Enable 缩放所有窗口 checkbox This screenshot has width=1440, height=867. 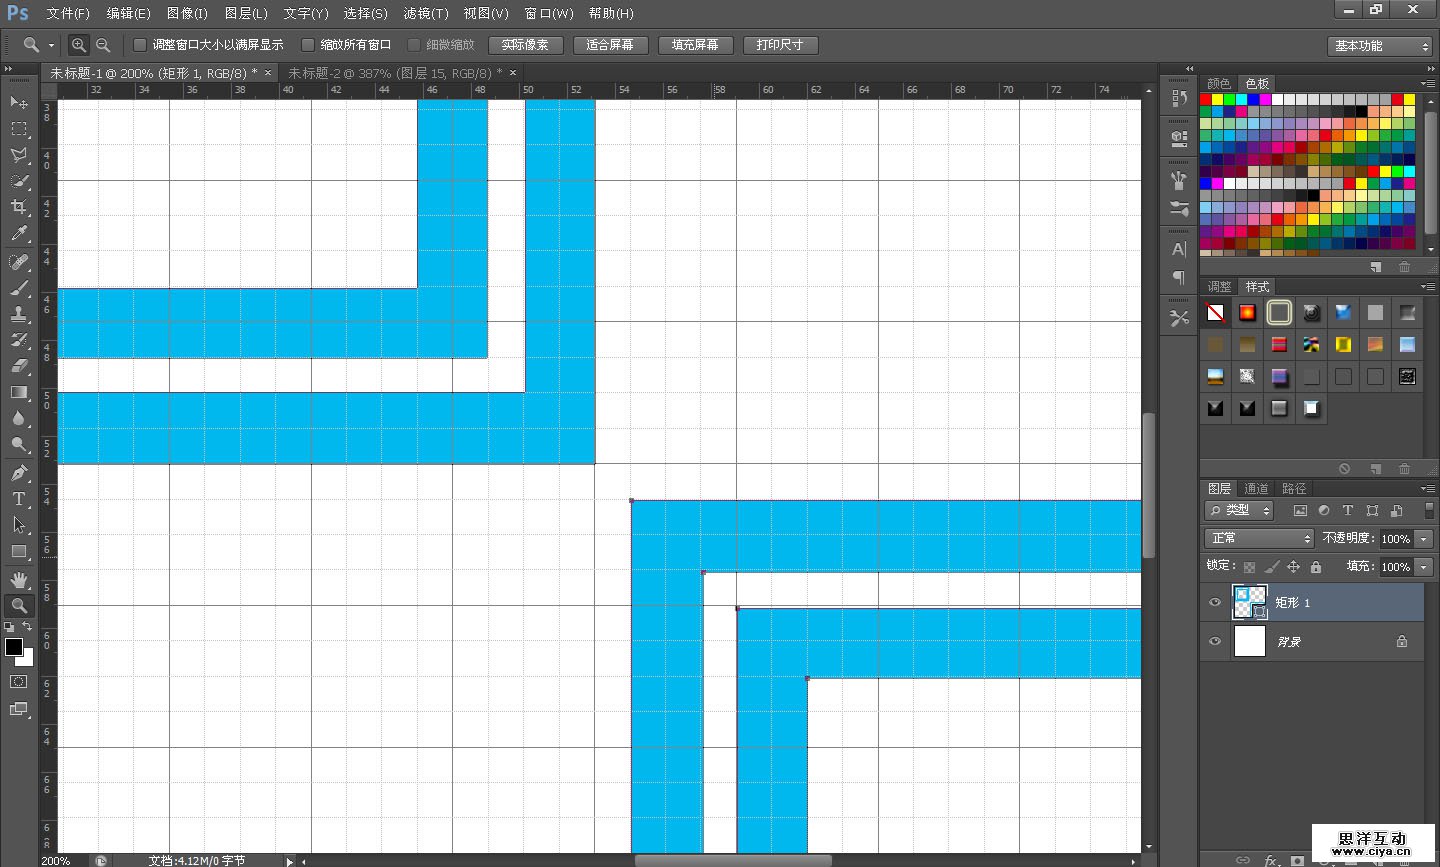(x=308, y=45)
